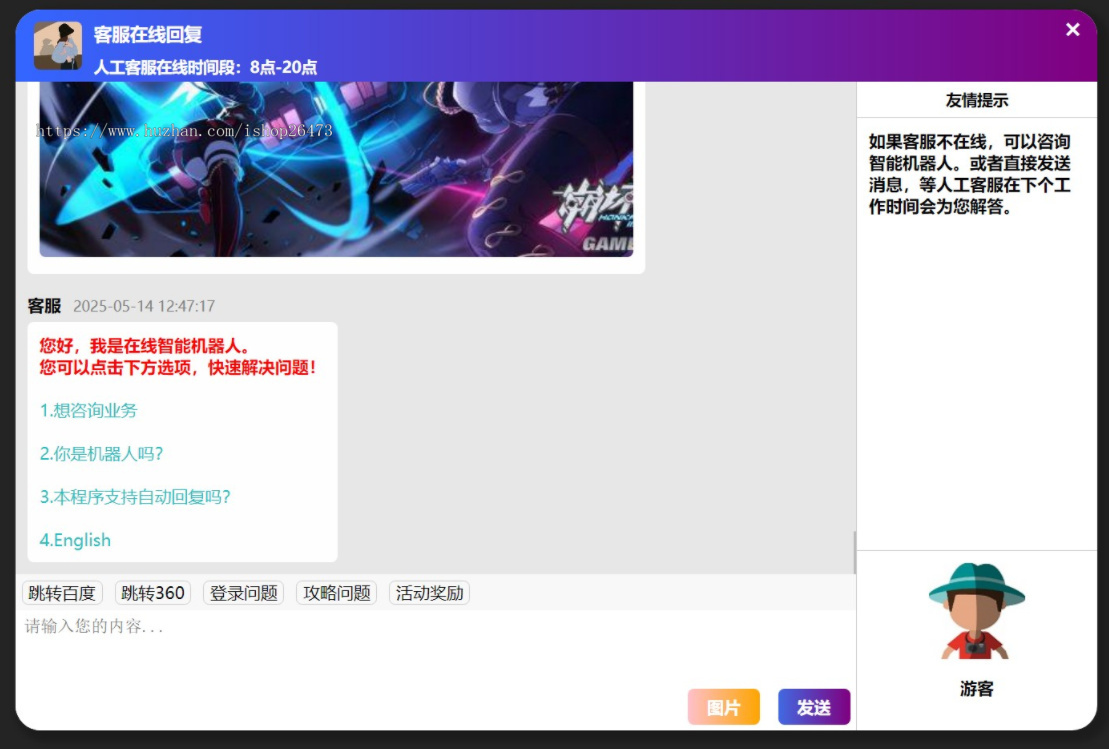The height and width of the screenshot is (749, 1109).
Task: Click the 友情提示 panel heading
Action: (977, 100)
